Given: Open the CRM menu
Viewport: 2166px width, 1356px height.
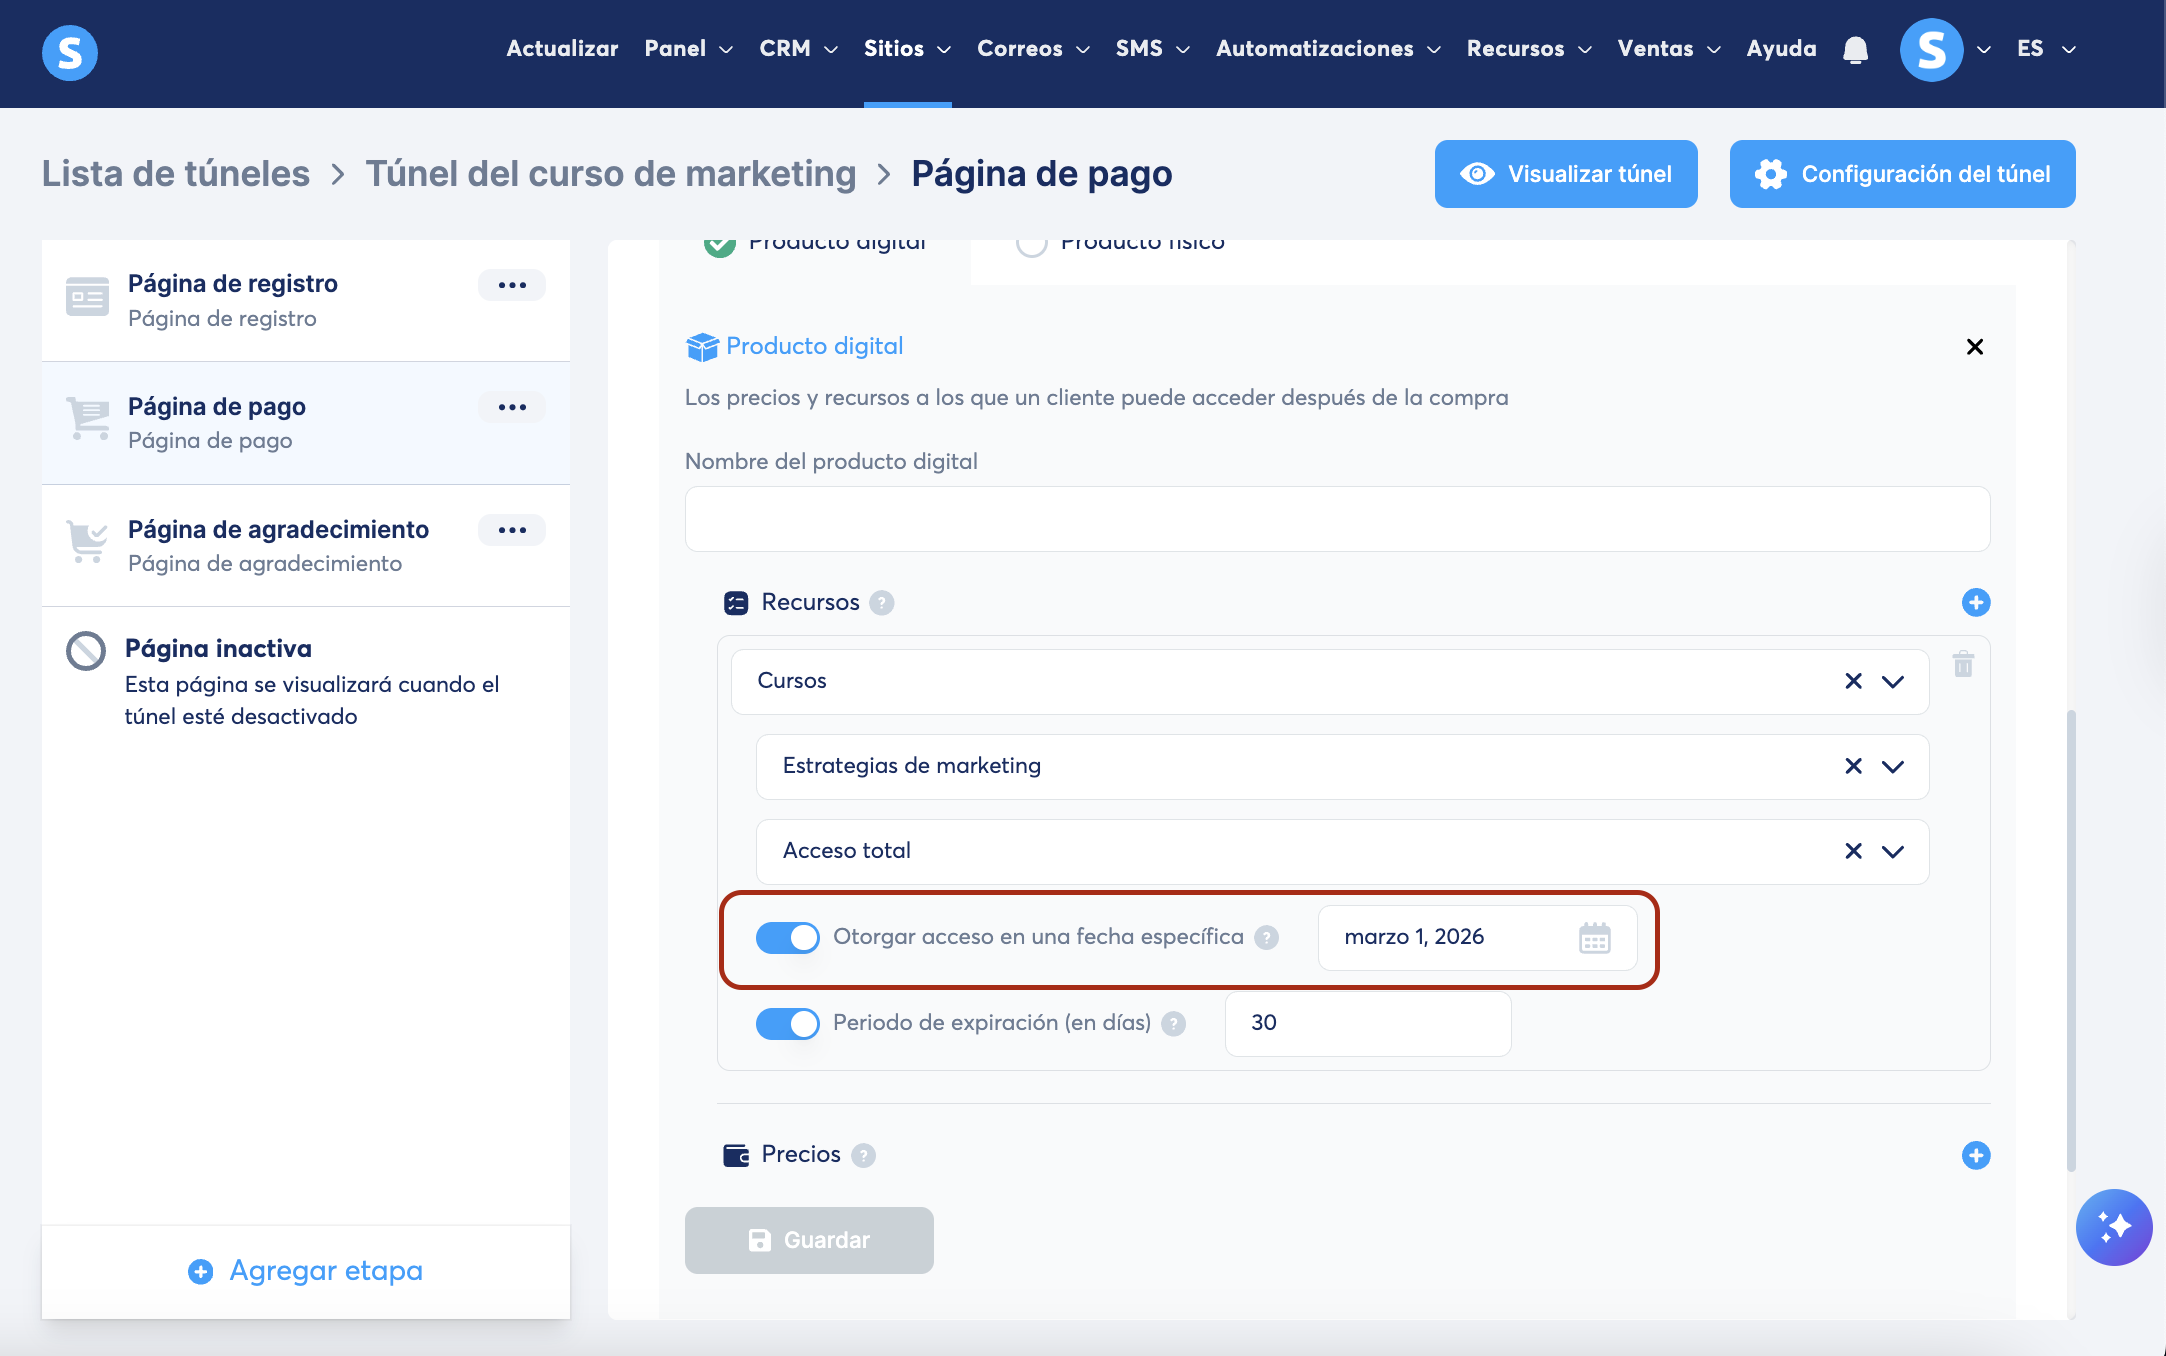Looking at the screenshot, I should click(x=797, y=49).
